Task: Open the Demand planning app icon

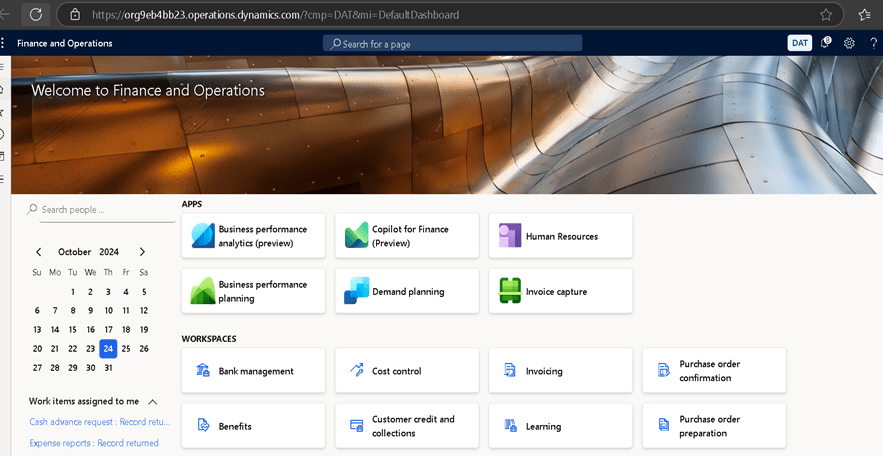Action: point(357,291)
